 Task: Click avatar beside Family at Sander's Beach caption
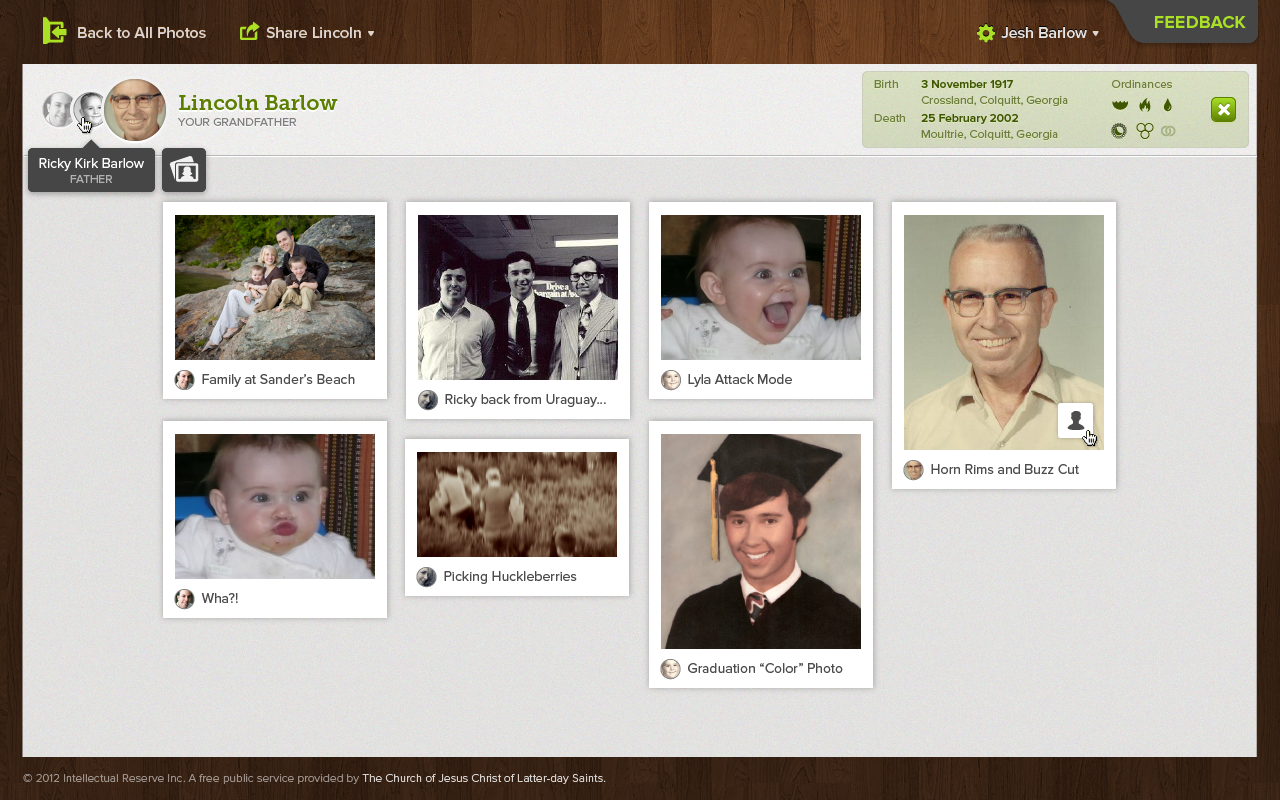184,380
